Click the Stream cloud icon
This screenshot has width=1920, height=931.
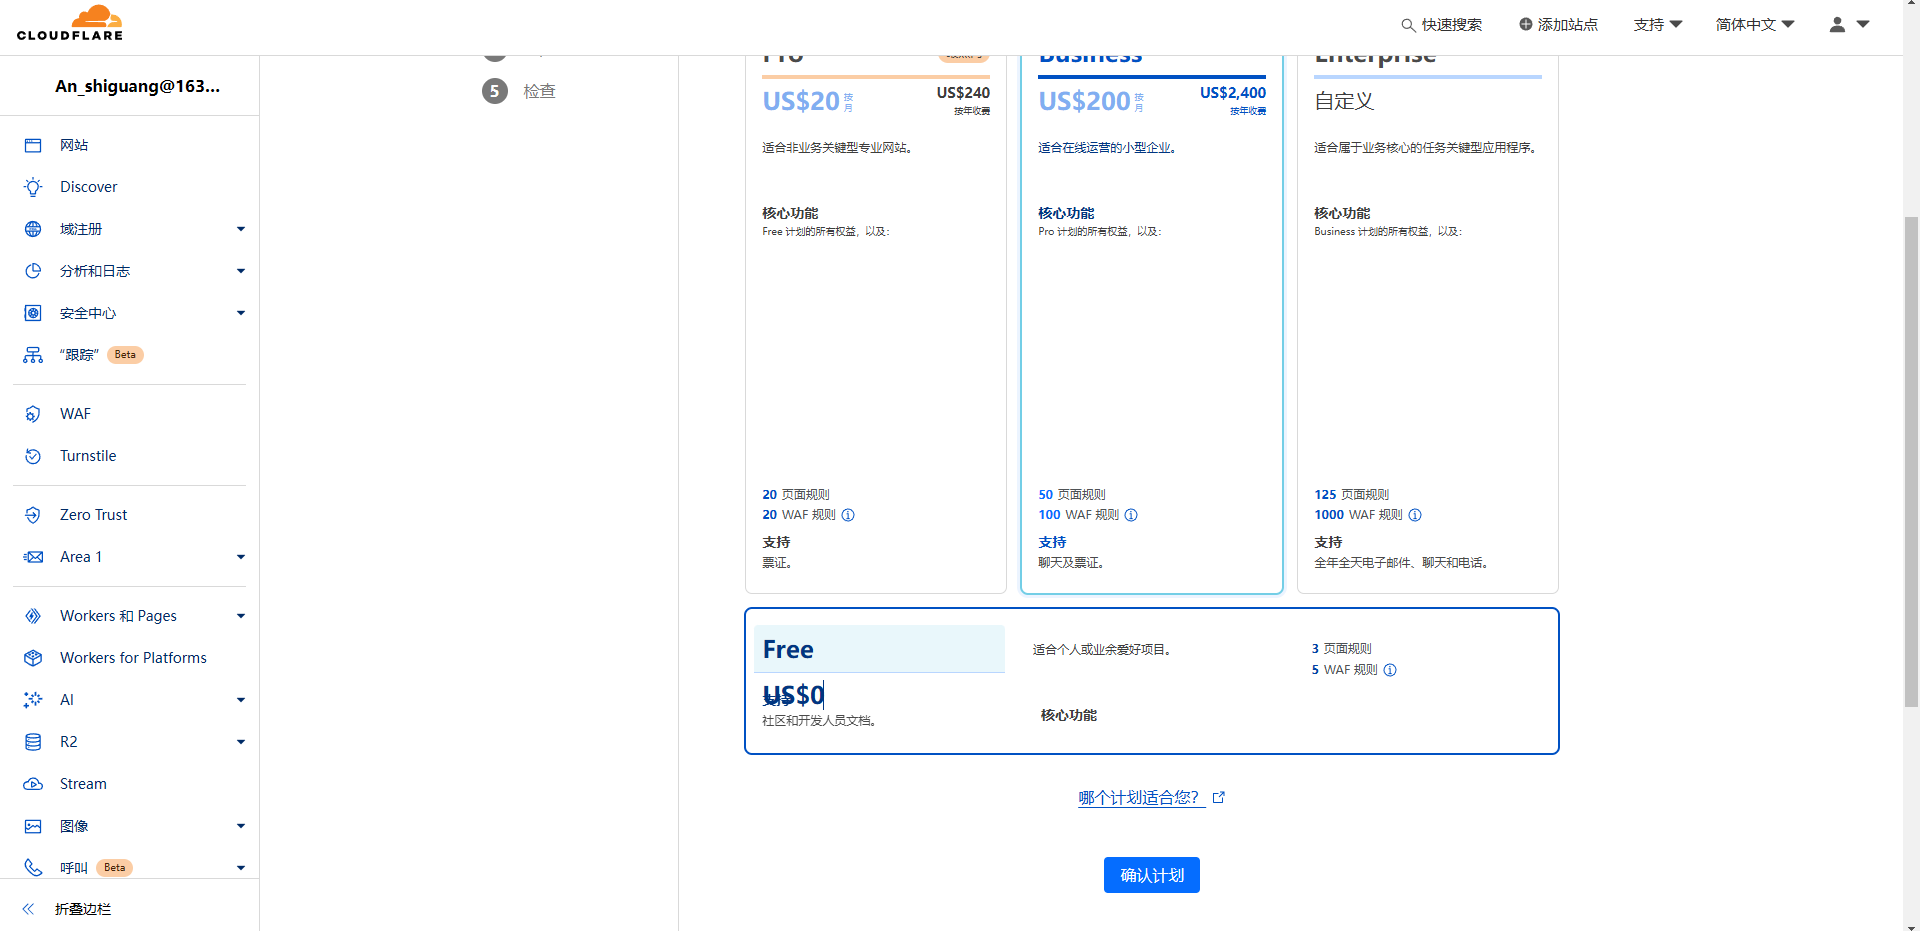tap(33, 784)
